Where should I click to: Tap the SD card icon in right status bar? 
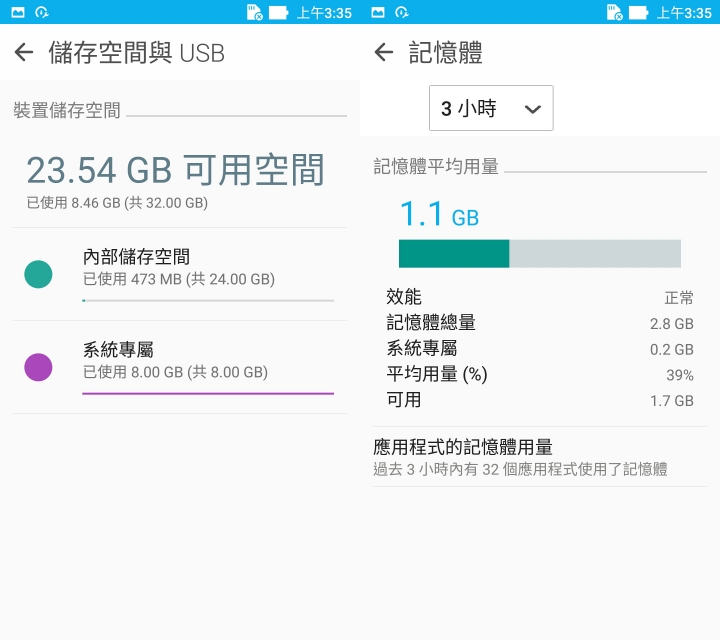[x=614, y=12]
